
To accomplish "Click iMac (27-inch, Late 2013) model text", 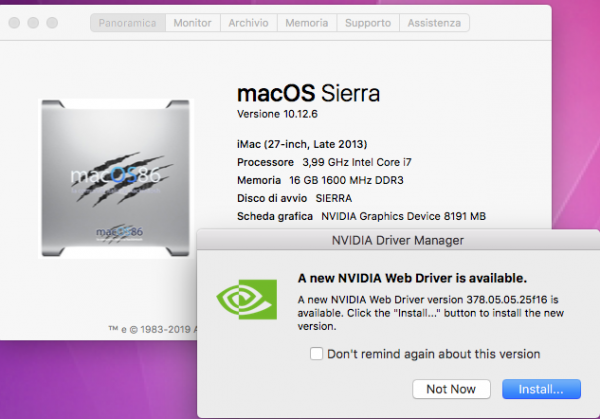I will click(302, 144).
